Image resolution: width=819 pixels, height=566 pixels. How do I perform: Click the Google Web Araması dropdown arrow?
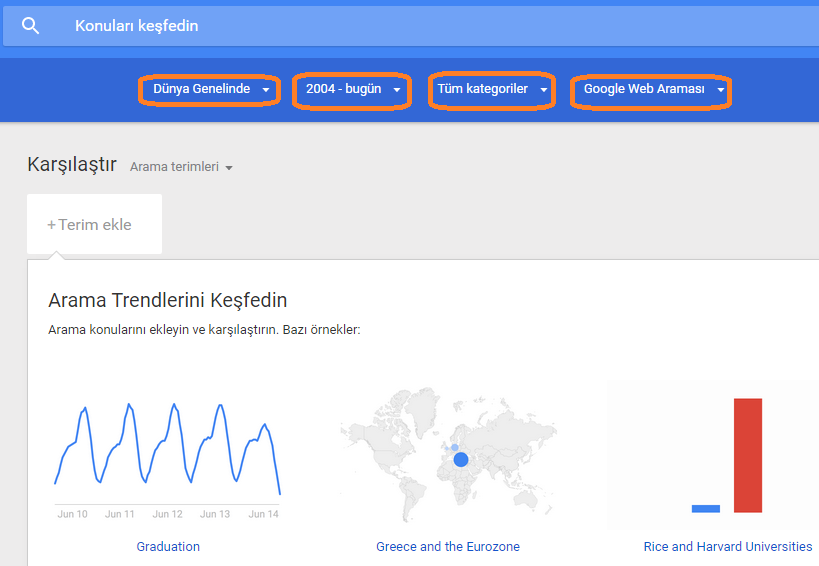pos(721,90)
